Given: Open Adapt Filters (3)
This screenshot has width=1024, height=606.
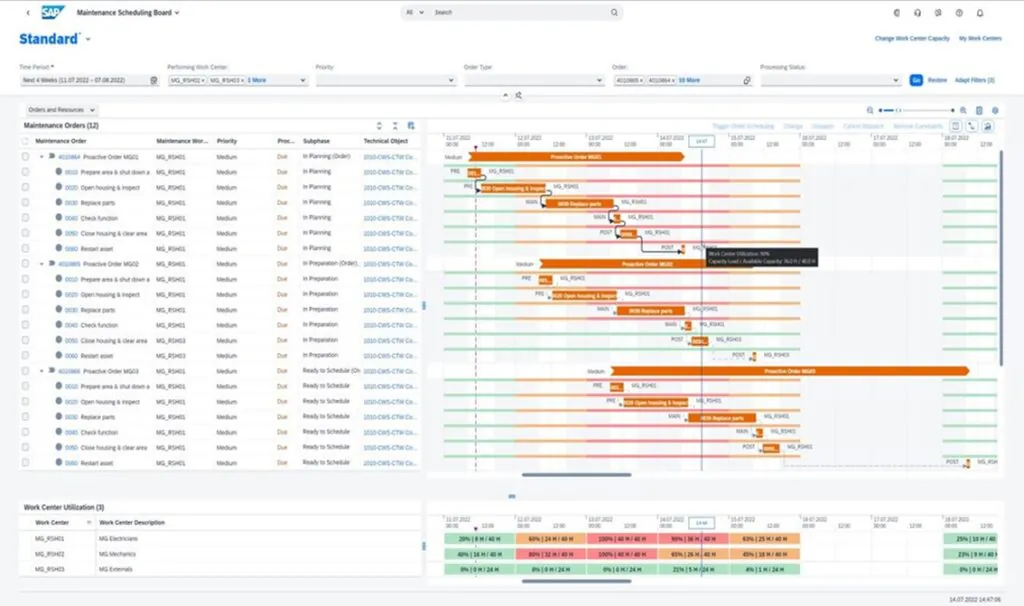Looking at the screenshot, I should click(974, 80).
